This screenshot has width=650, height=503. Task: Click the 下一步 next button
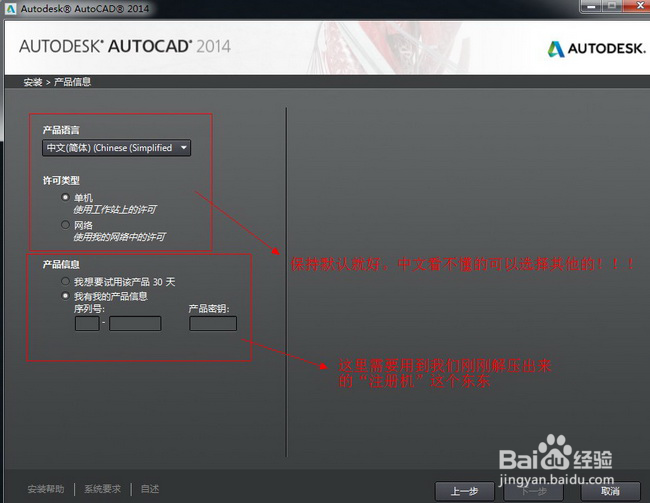(x=534, y=492)
